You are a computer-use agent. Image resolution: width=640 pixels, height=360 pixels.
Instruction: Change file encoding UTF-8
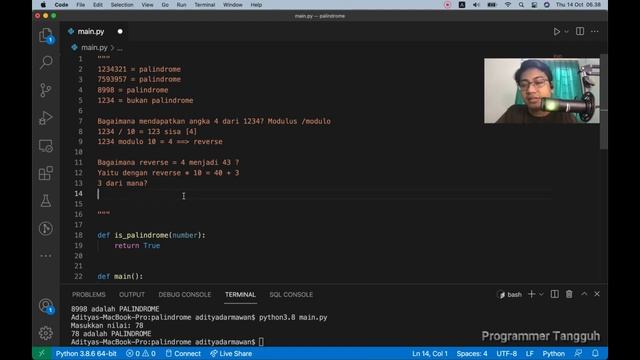507,353
